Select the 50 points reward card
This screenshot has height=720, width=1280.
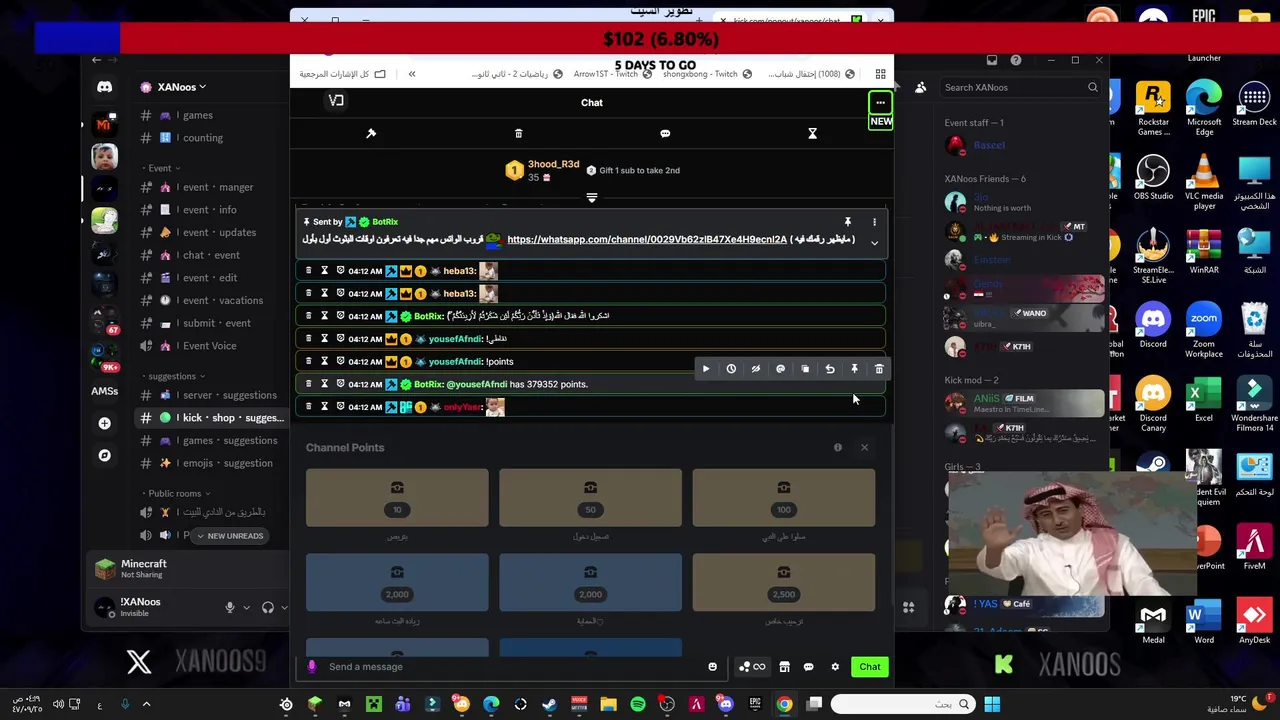590,497
